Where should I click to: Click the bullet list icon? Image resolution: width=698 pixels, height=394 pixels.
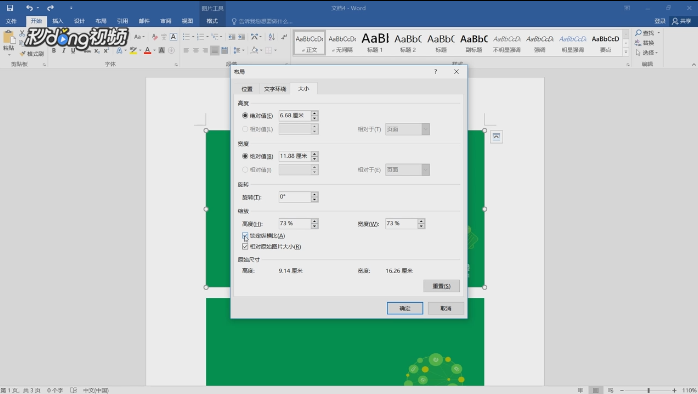click(186, 37)
